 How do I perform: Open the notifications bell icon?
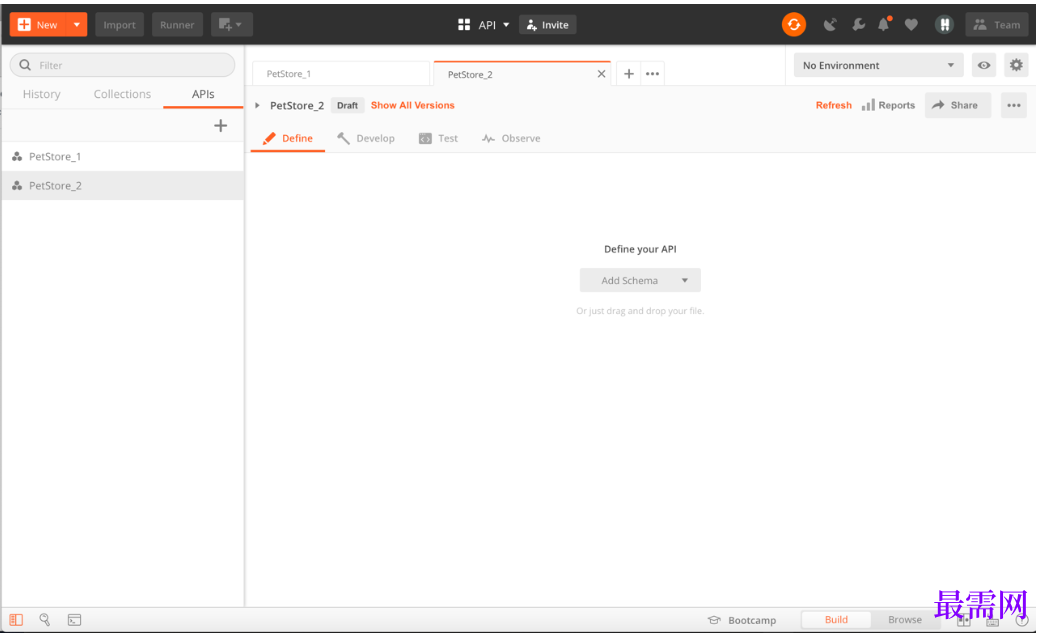[884, 25]
